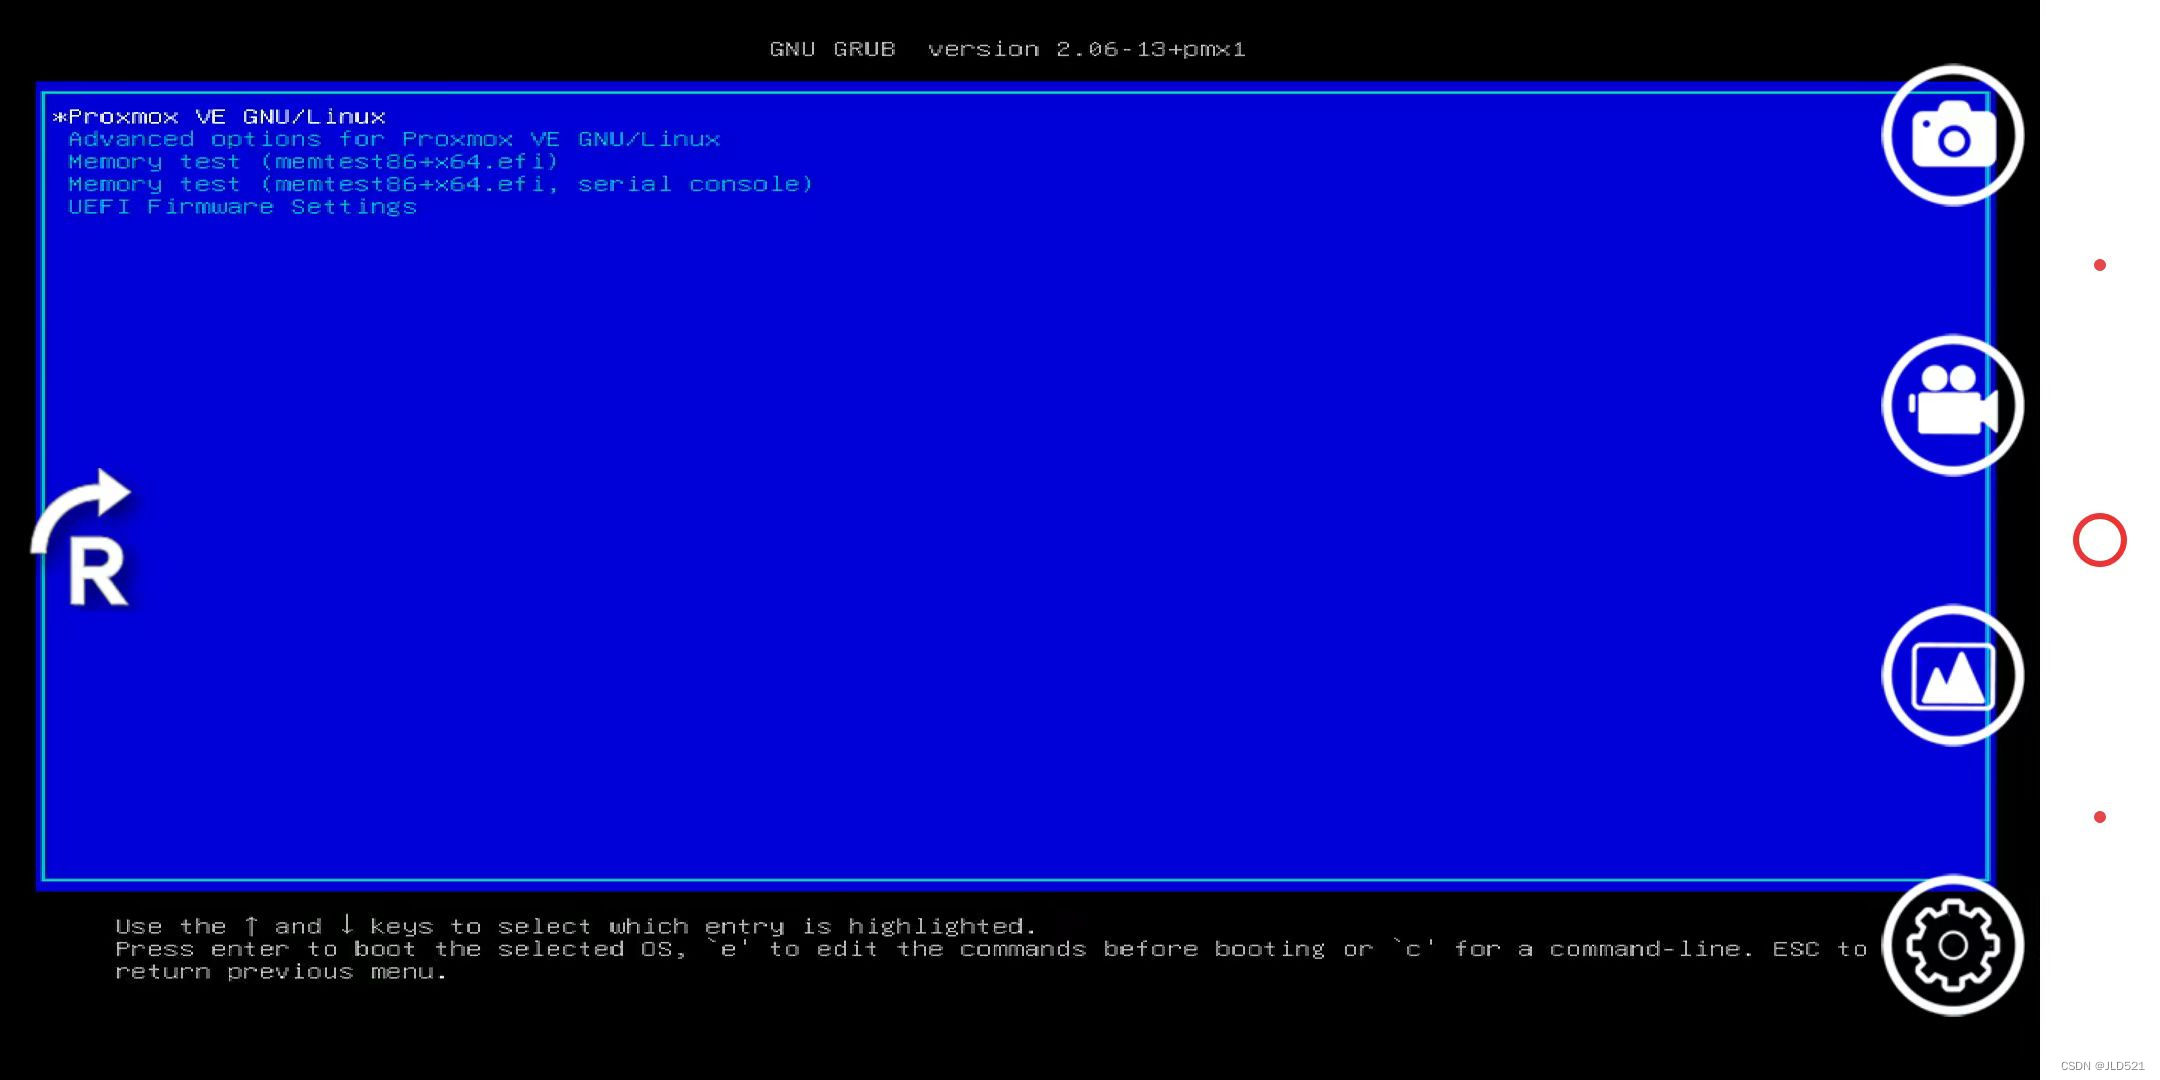
Task: Tap the lower red dot navigation button
Action: click(2100, 817)
